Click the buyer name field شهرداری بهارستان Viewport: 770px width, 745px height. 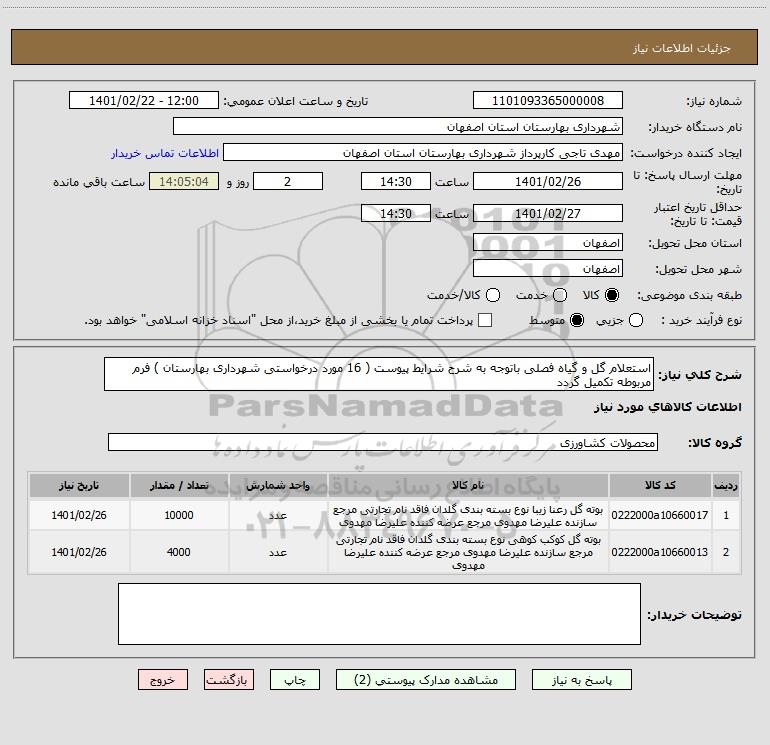tap(398, 127)
